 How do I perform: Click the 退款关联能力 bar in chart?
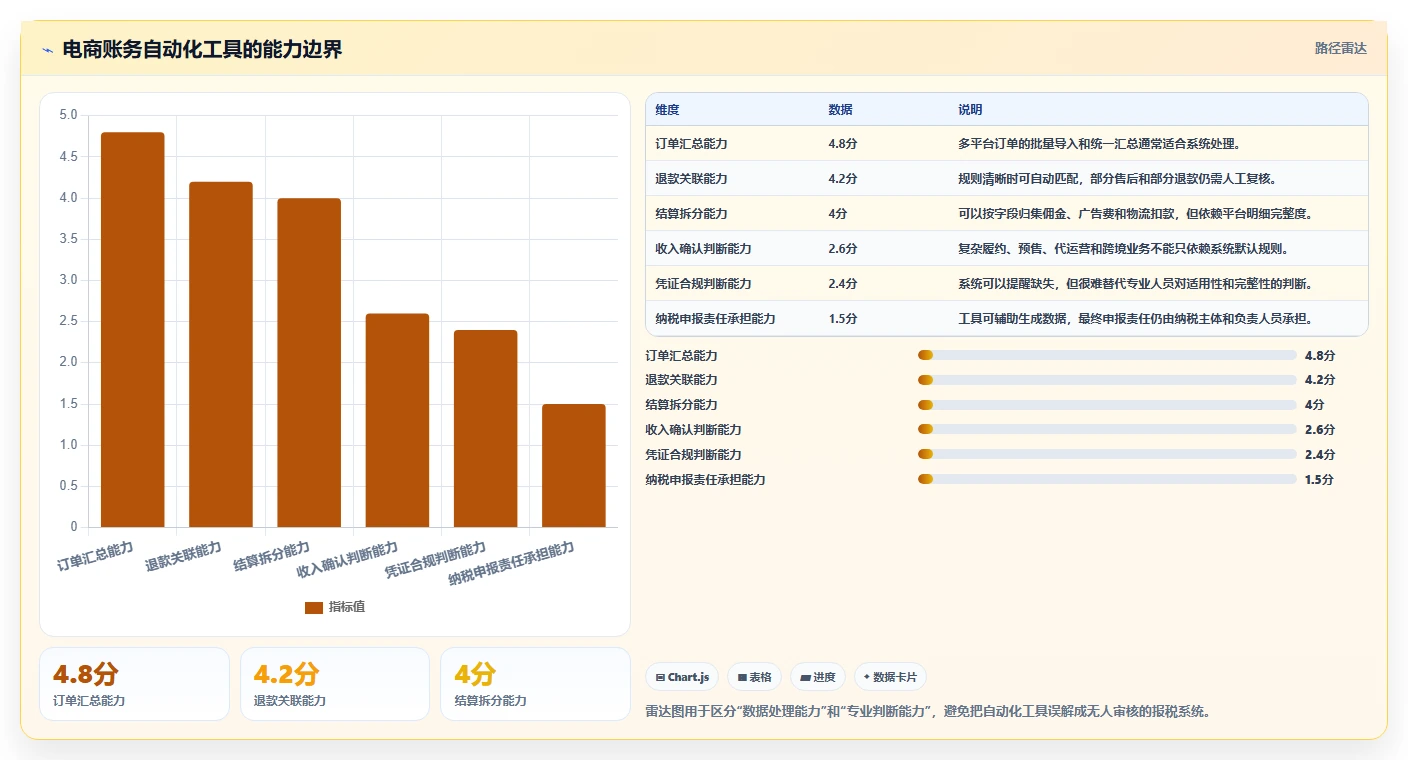[x=221, y=354]
